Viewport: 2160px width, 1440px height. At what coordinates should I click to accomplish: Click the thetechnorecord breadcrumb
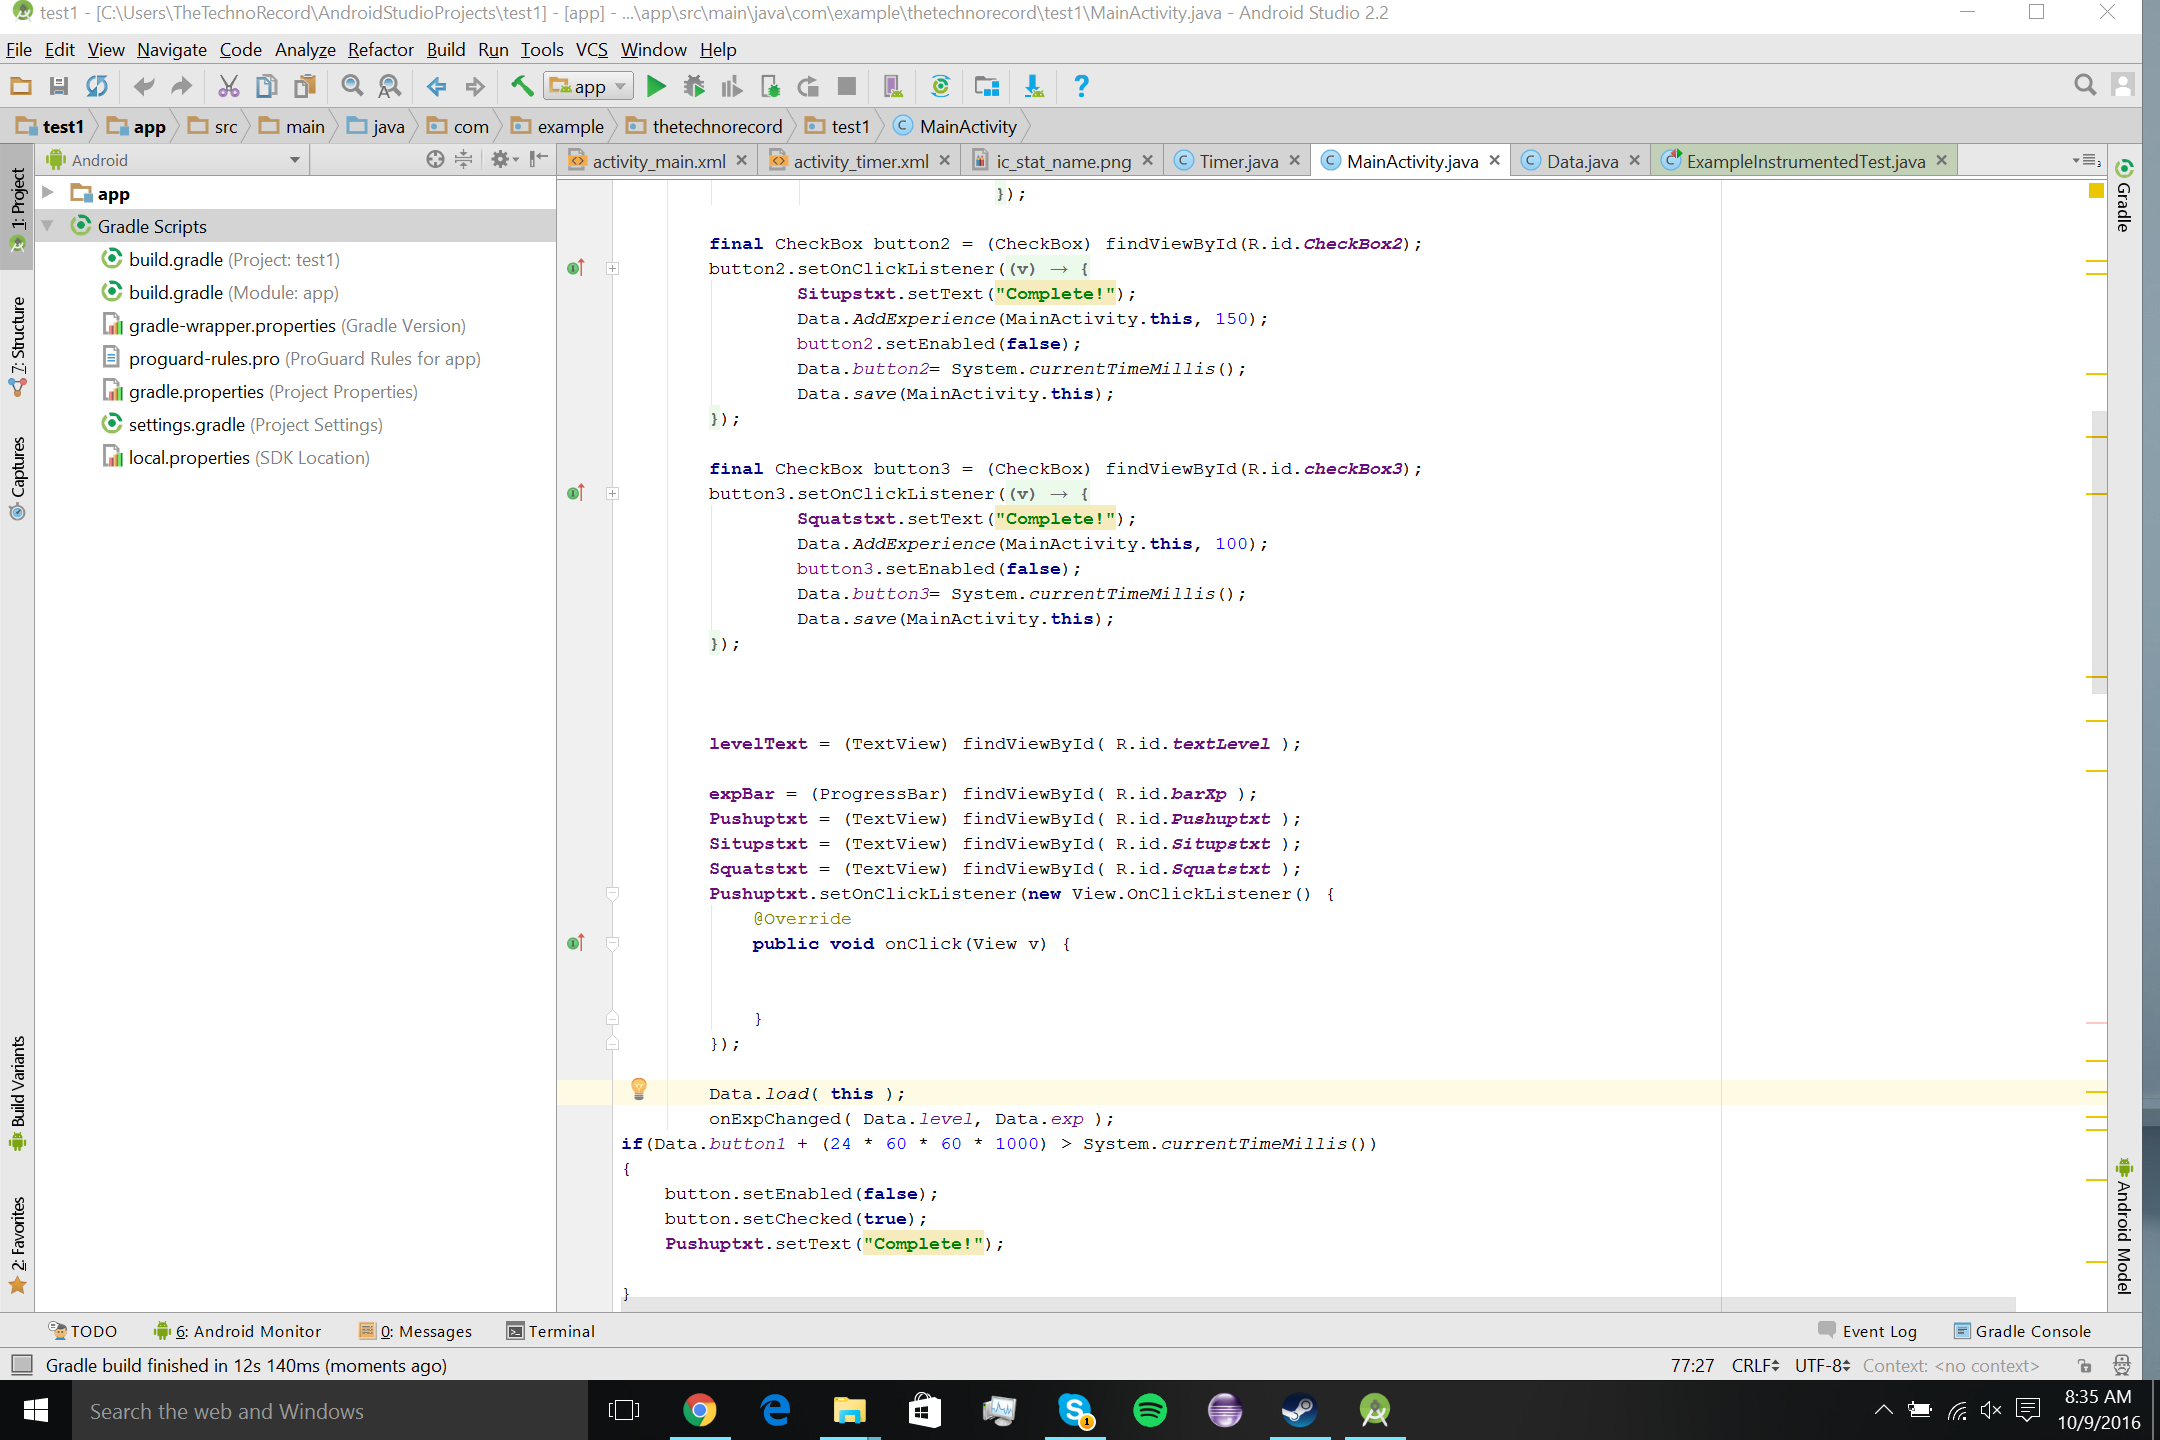point(705,126)
